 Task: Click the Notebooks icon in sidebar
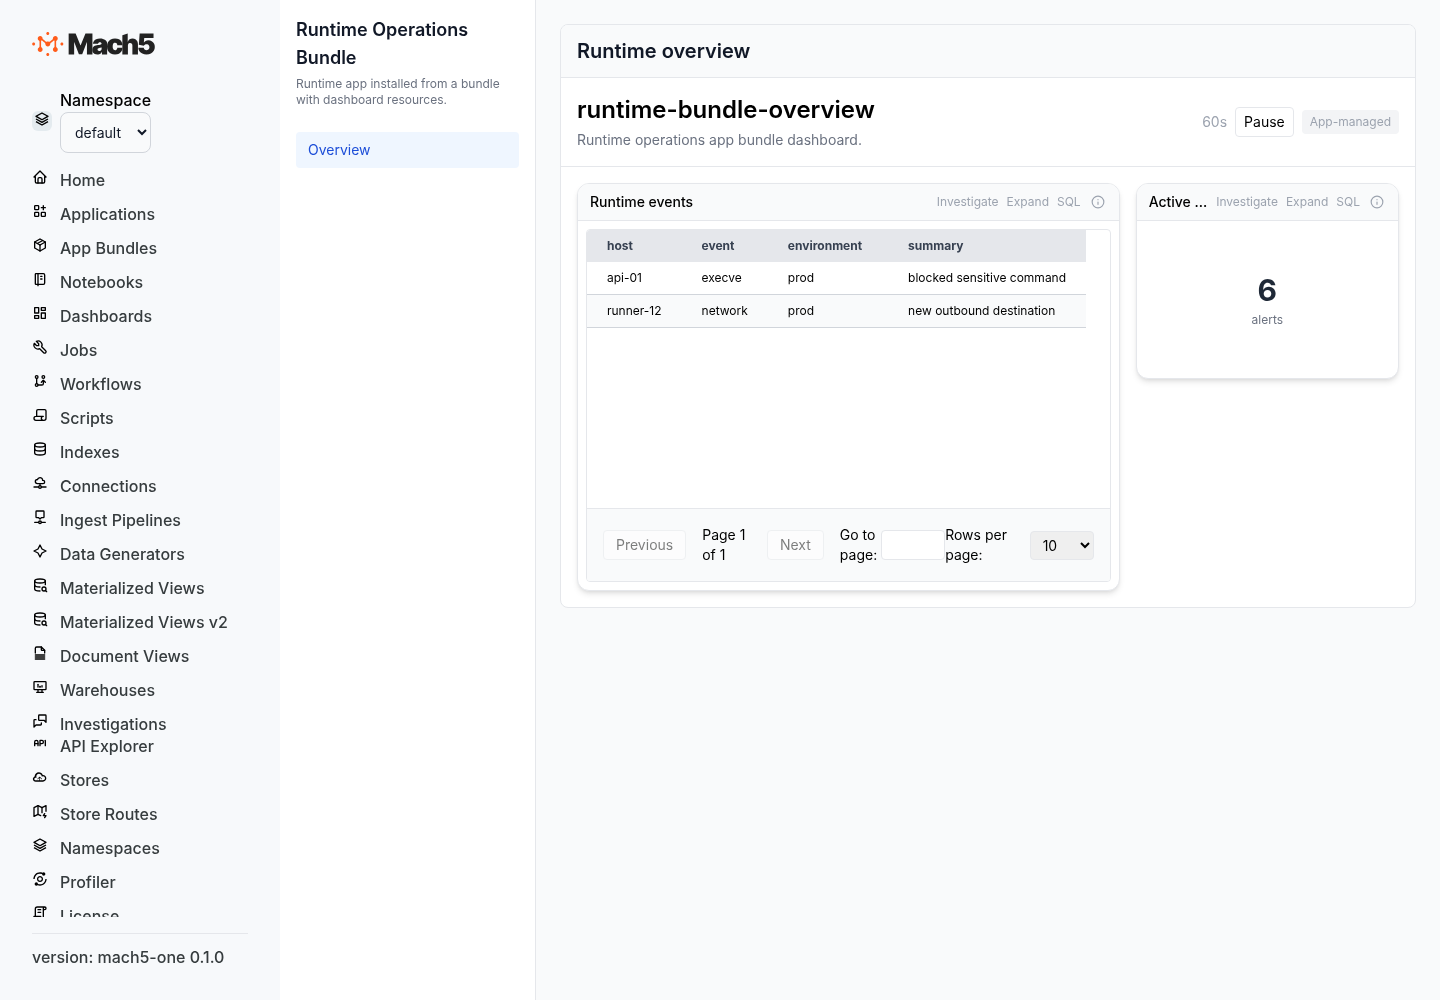click(x=40, y=280)
